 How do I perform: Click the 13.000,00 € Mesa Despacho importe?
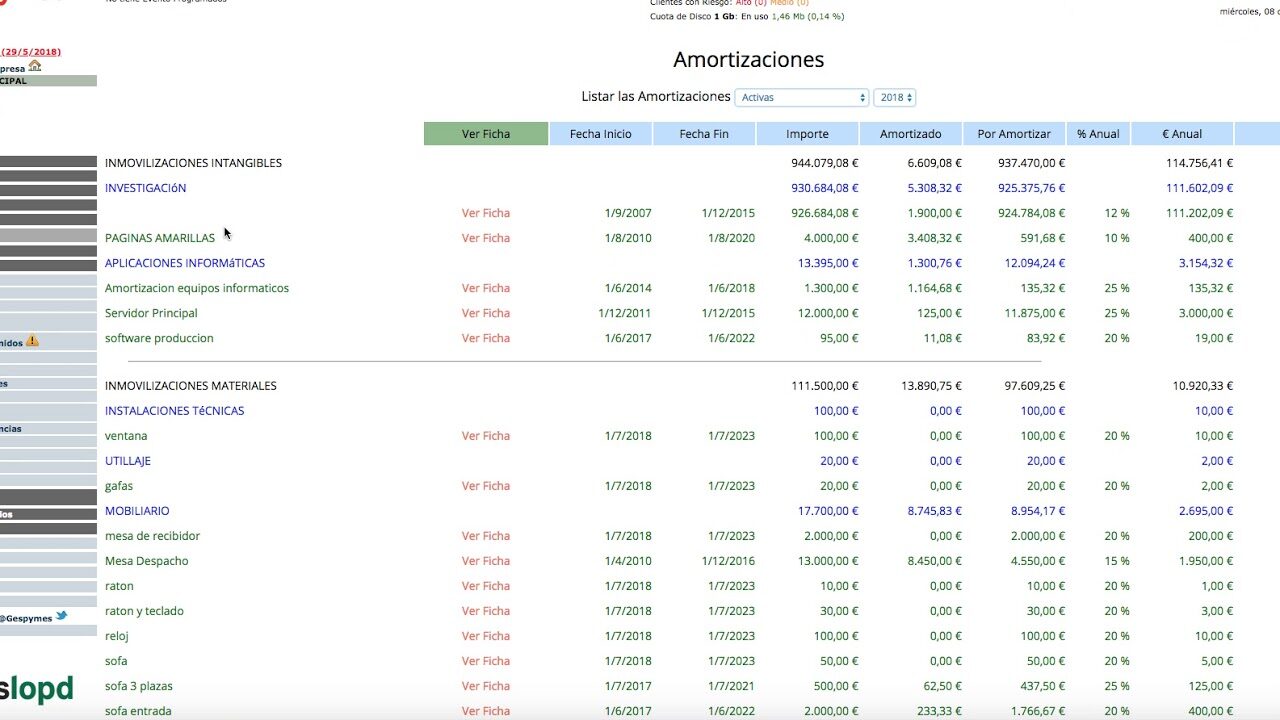coord(828,561)
